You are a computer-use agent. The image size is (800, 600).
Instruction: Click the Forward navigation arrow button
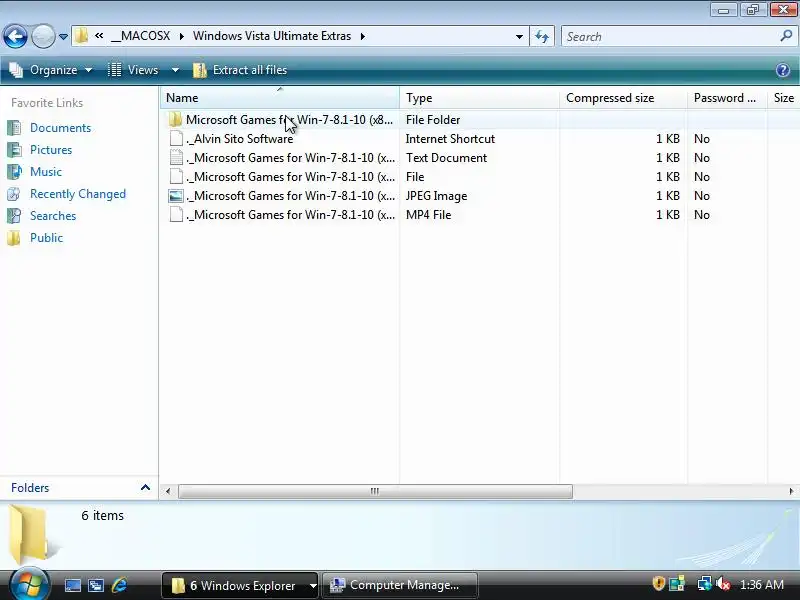[x=43, y=36]
